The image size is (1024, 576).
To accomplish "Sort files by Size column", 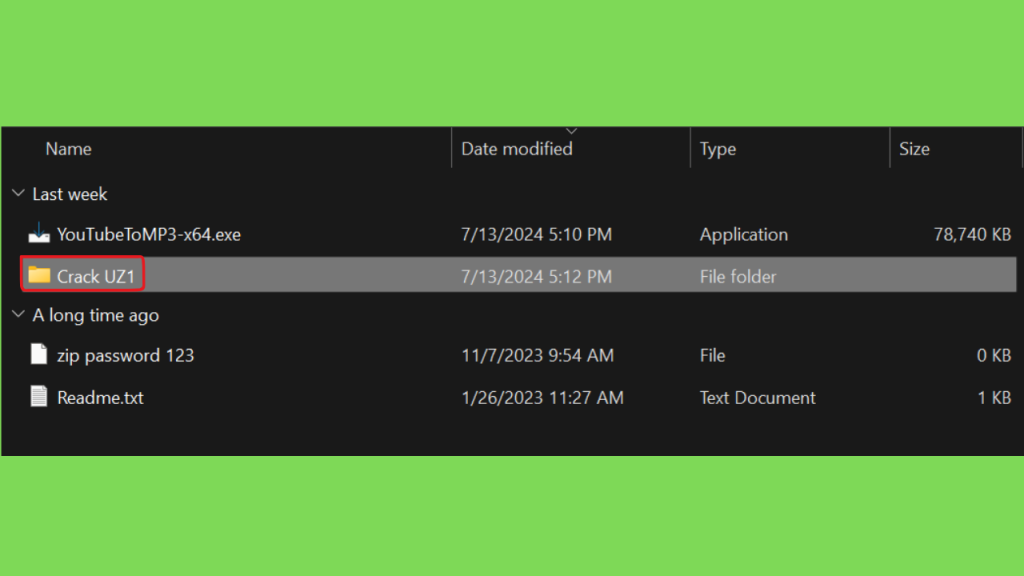I will pyautogui.click(x=914, y=149).
